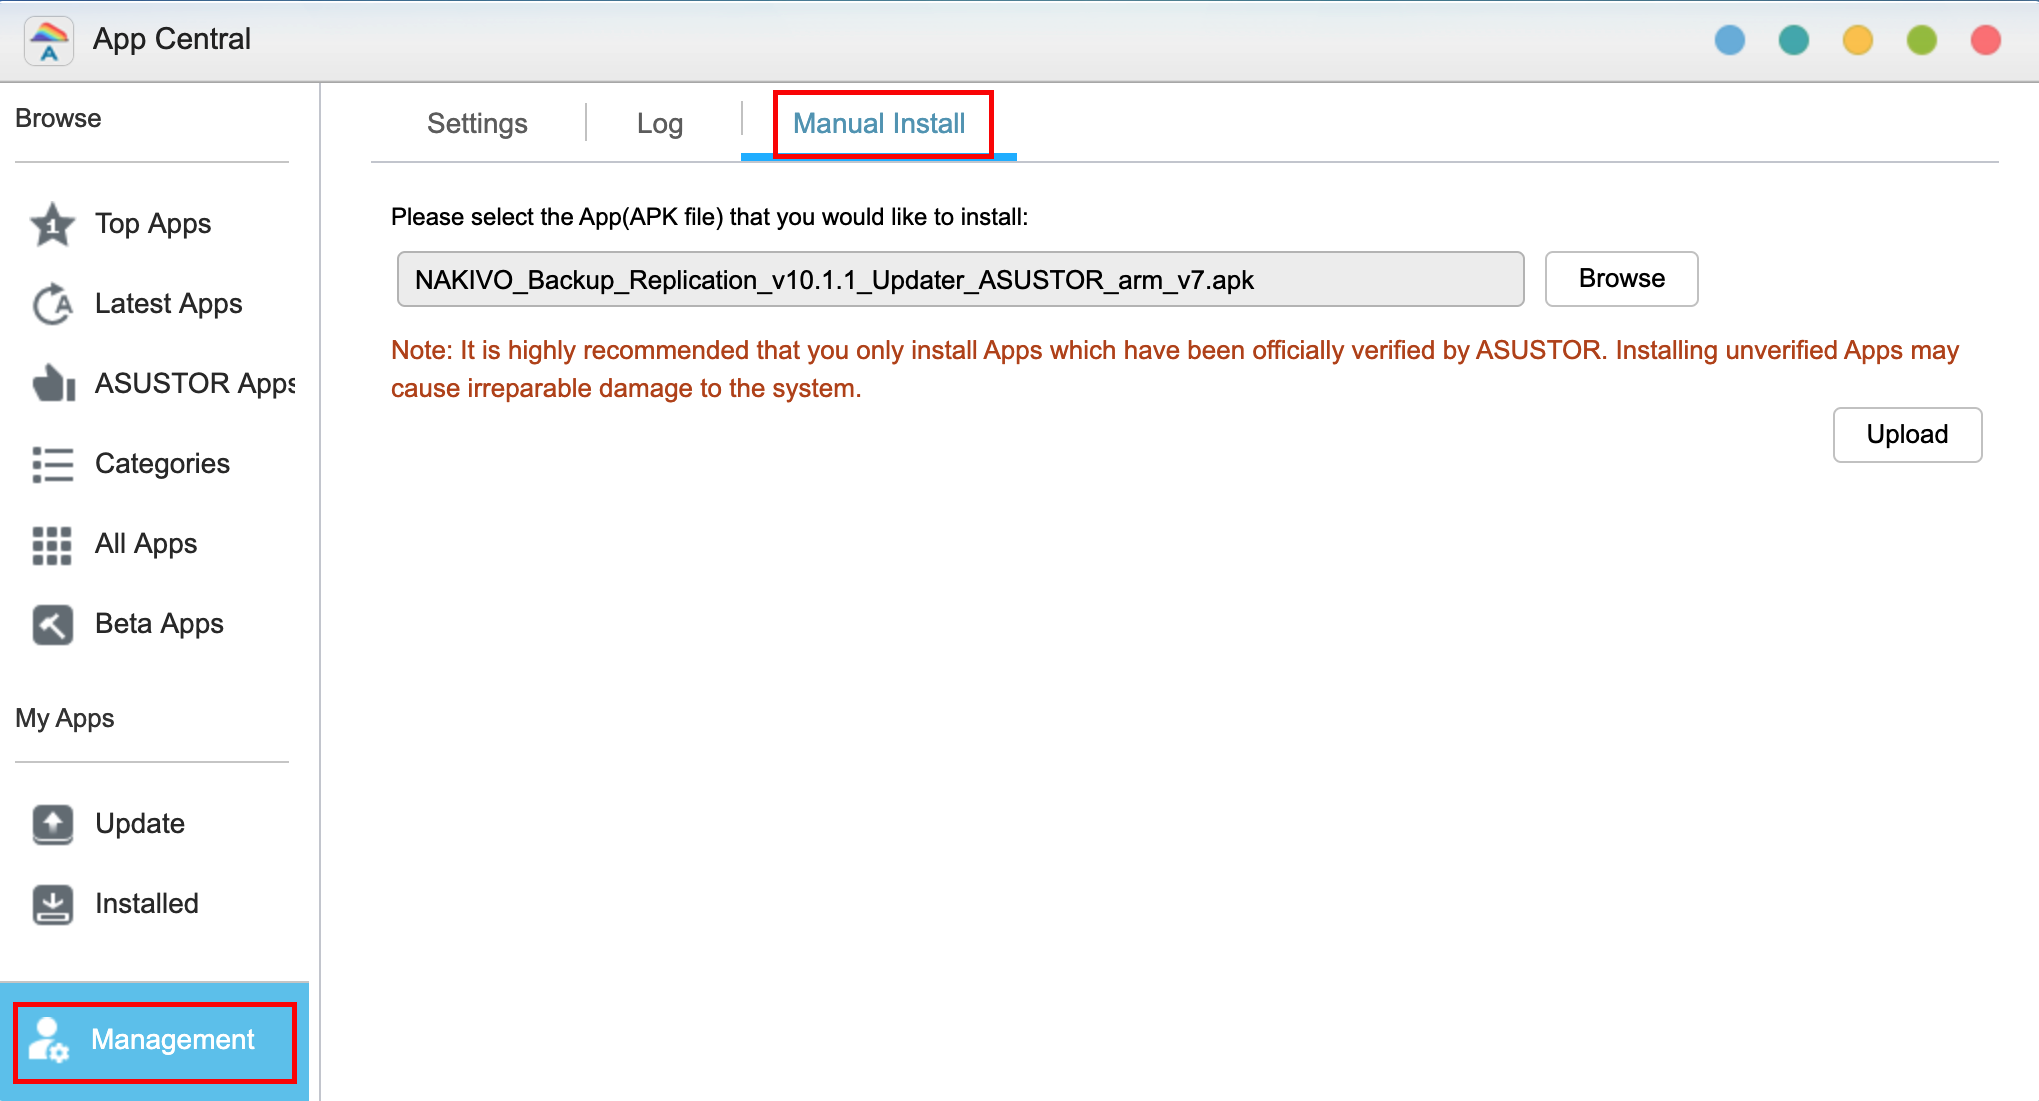The height and width of the screenshot is (1101, 2039).
Task: Click the Update upload-arrow icon
Action: click(x=53, y=824)
